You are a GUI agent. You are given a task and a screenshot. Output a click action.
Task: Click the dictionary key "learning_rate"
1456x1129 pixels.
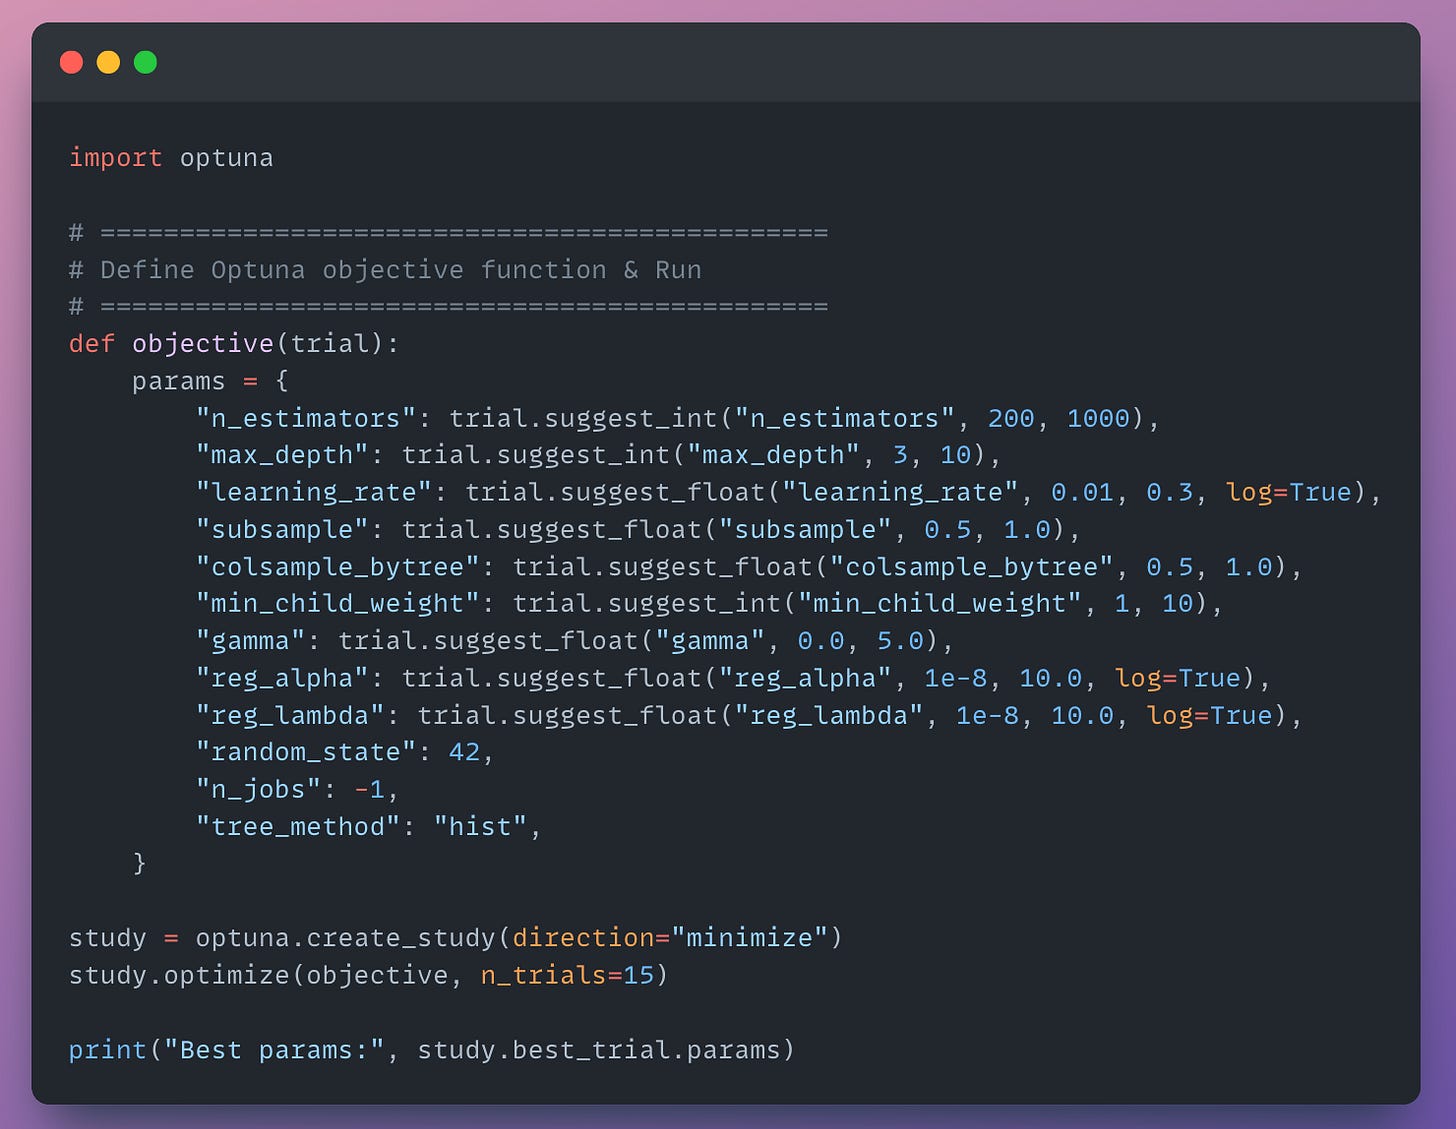[x=313, y=492]
